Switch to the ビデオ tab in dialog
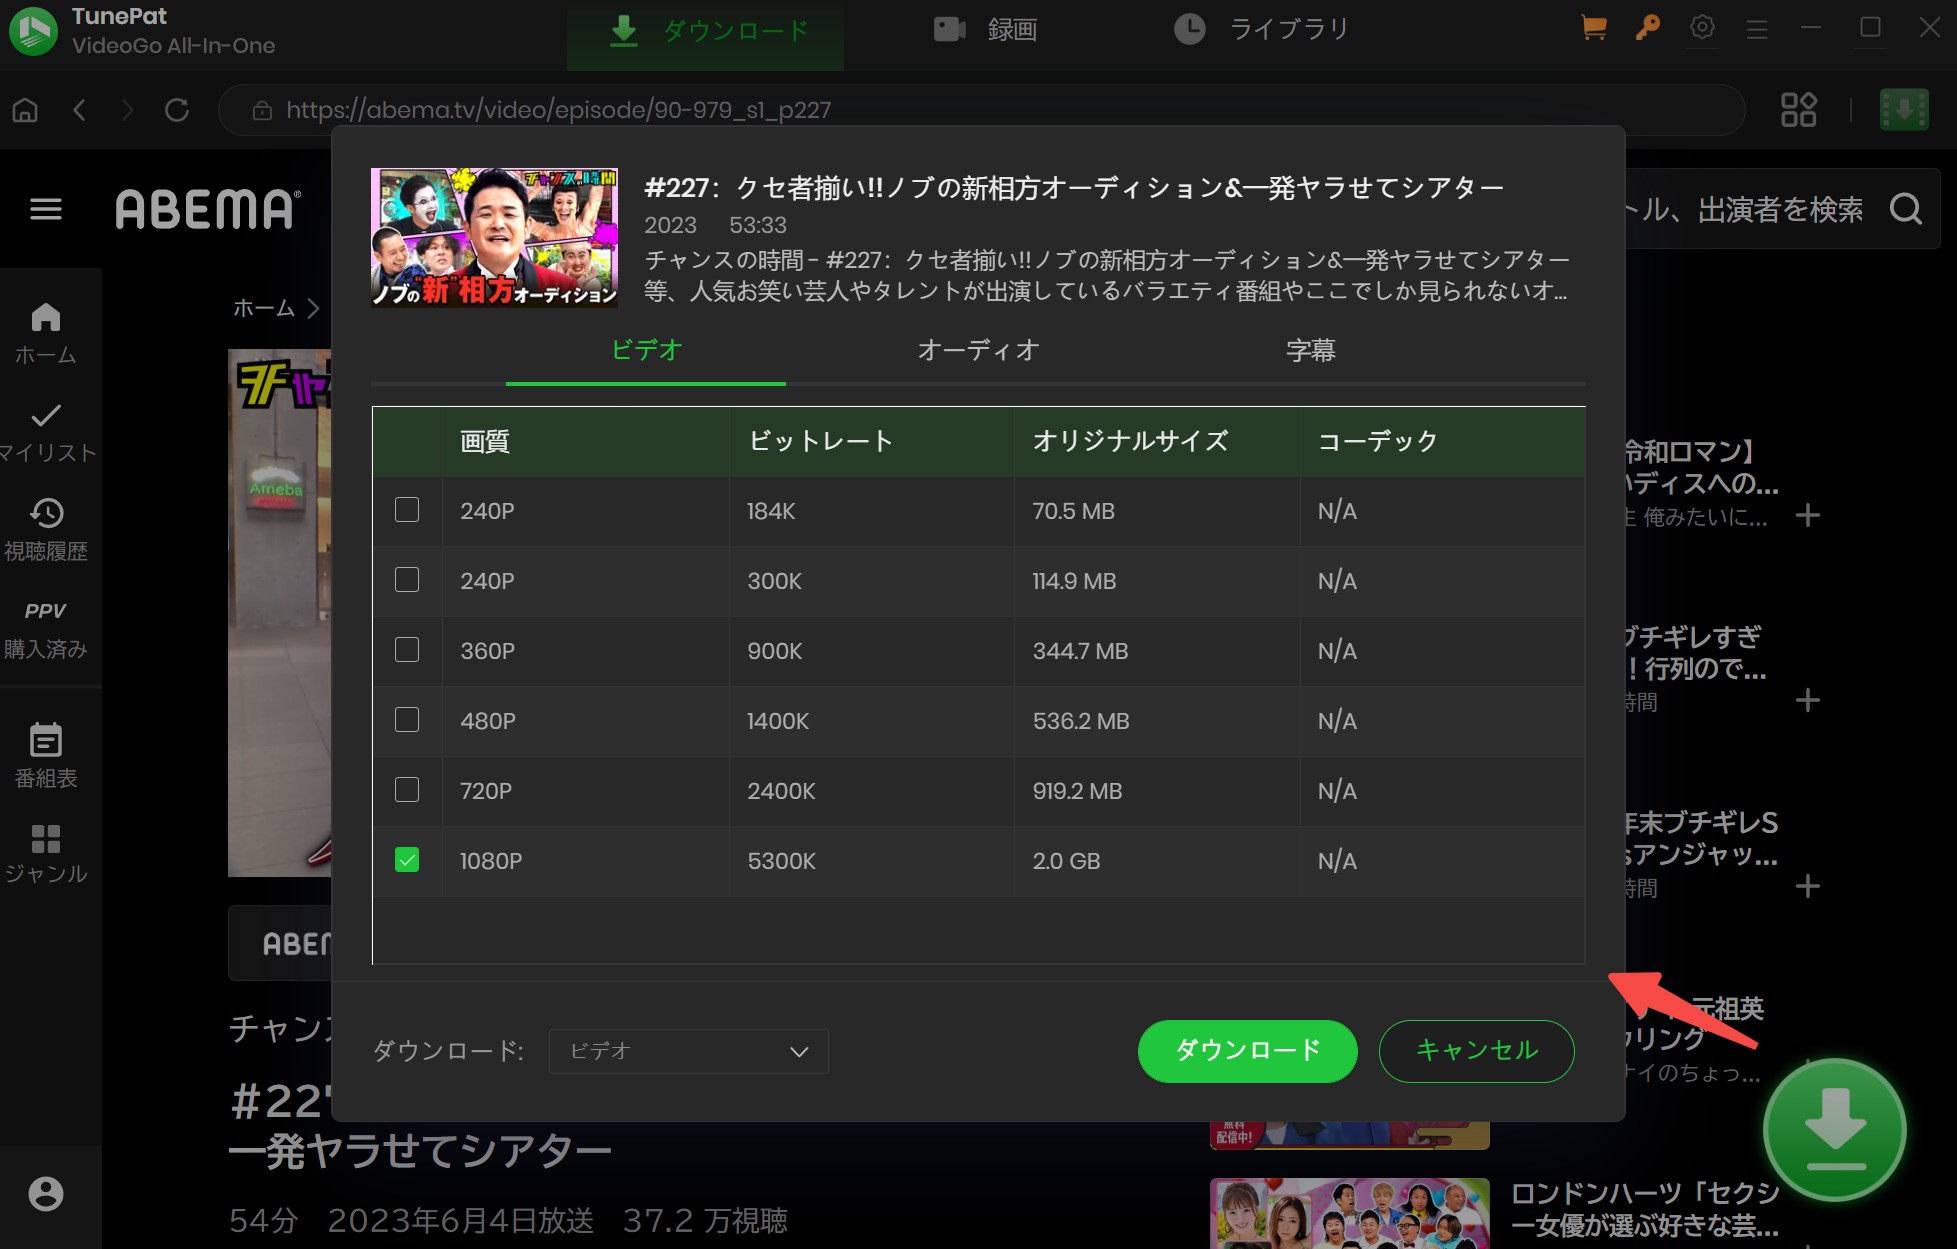Screen dimensions: 1957x1249 [x=646, y=350]
